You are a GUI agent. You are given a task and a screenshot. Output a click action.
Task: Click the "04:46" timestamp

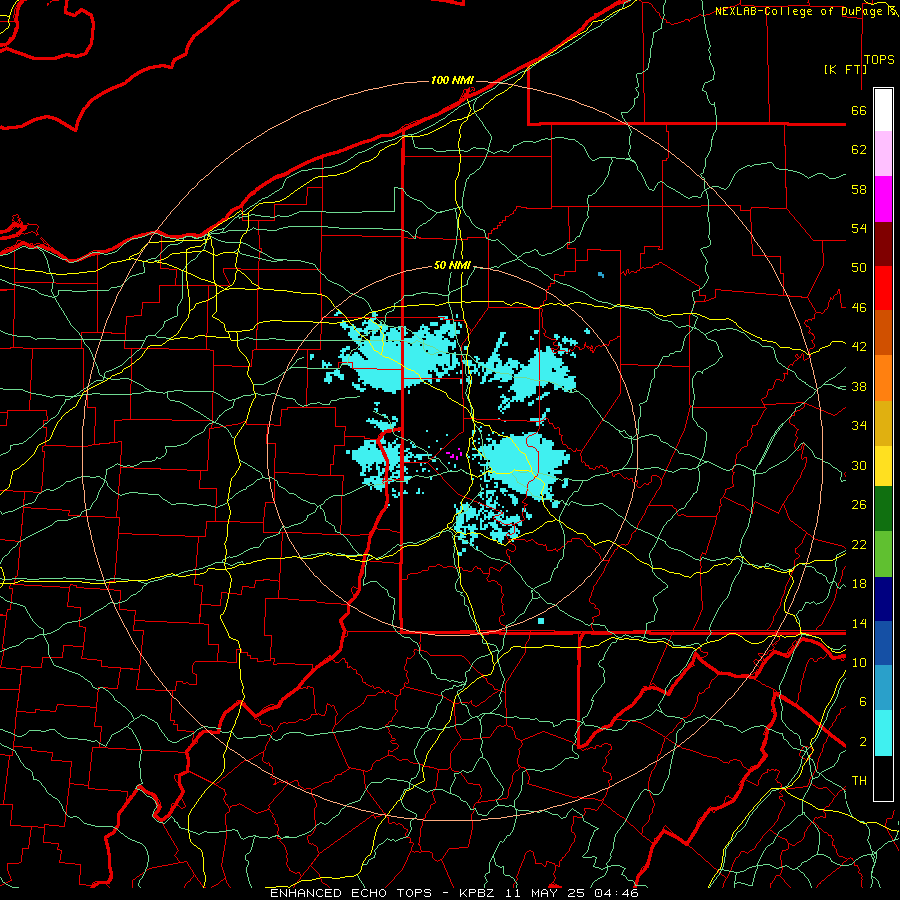click(x=616, y=893)
